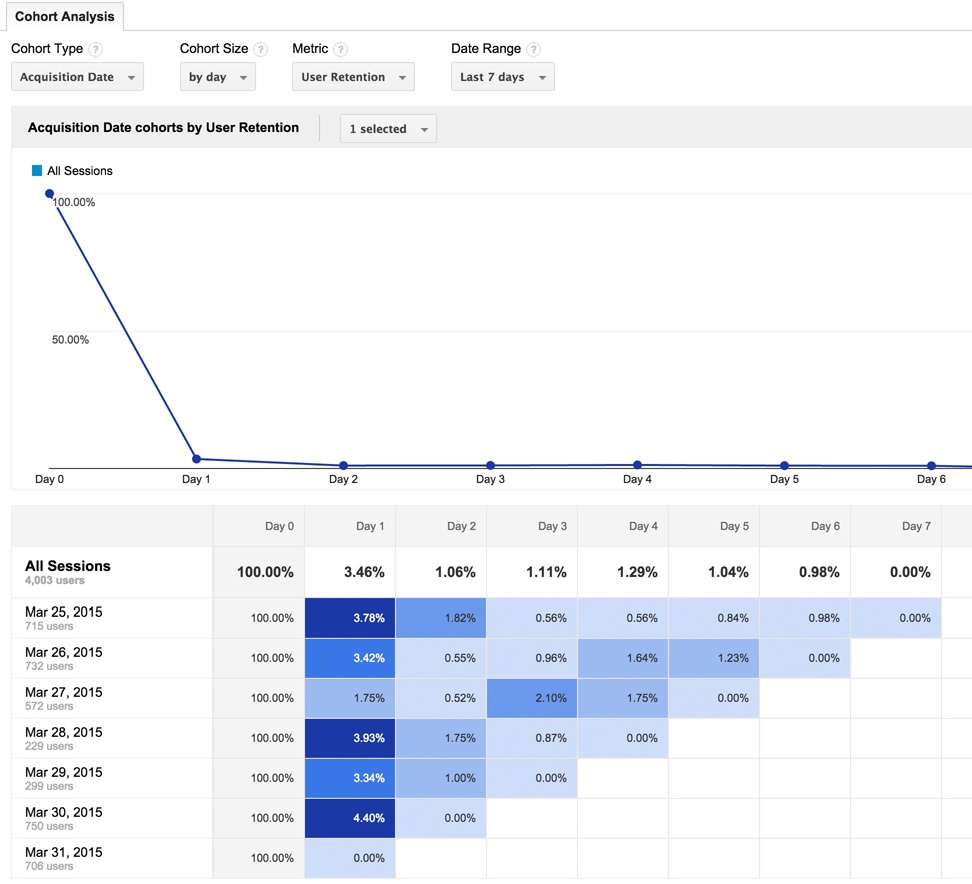Click the All Sessions summary row label
972x884 pixels.
tap(68, 567)
